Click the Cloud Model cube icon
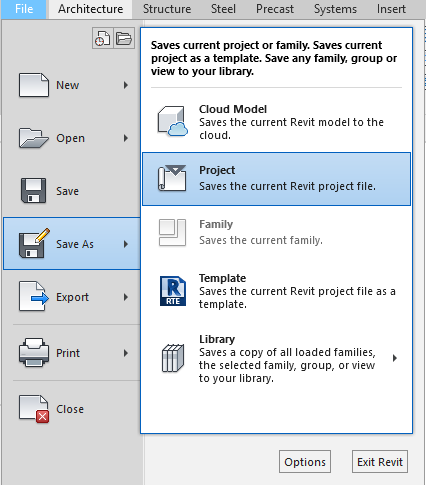The height and width of the screenshot is (485, 426). 172,121
